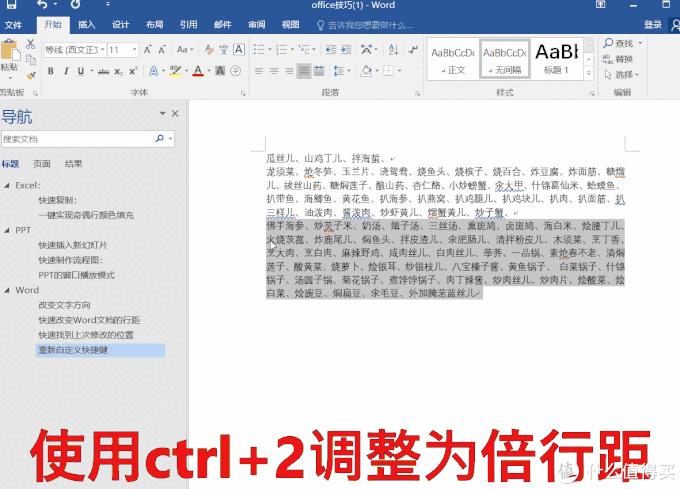Click the 登录 sign-in link
The width and height of the screenshot is (680, 489).
point(653,25)
